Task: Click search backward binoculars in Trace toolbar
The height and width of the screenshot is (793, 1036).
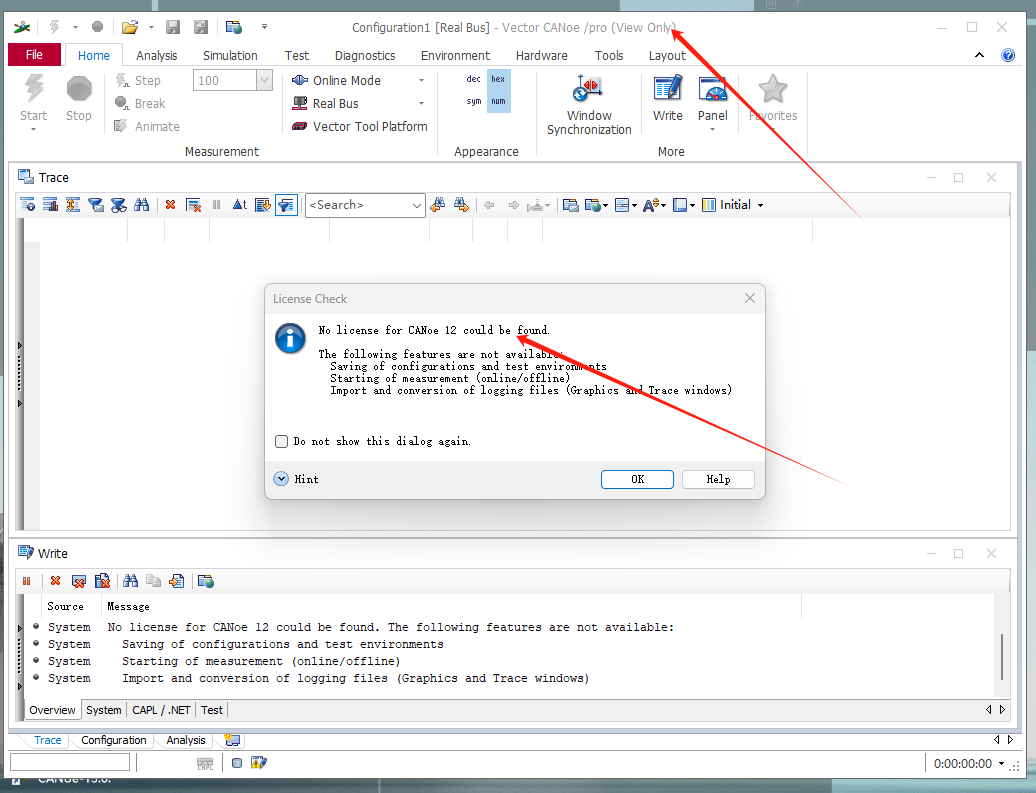Action: click(x=437, y=205)
